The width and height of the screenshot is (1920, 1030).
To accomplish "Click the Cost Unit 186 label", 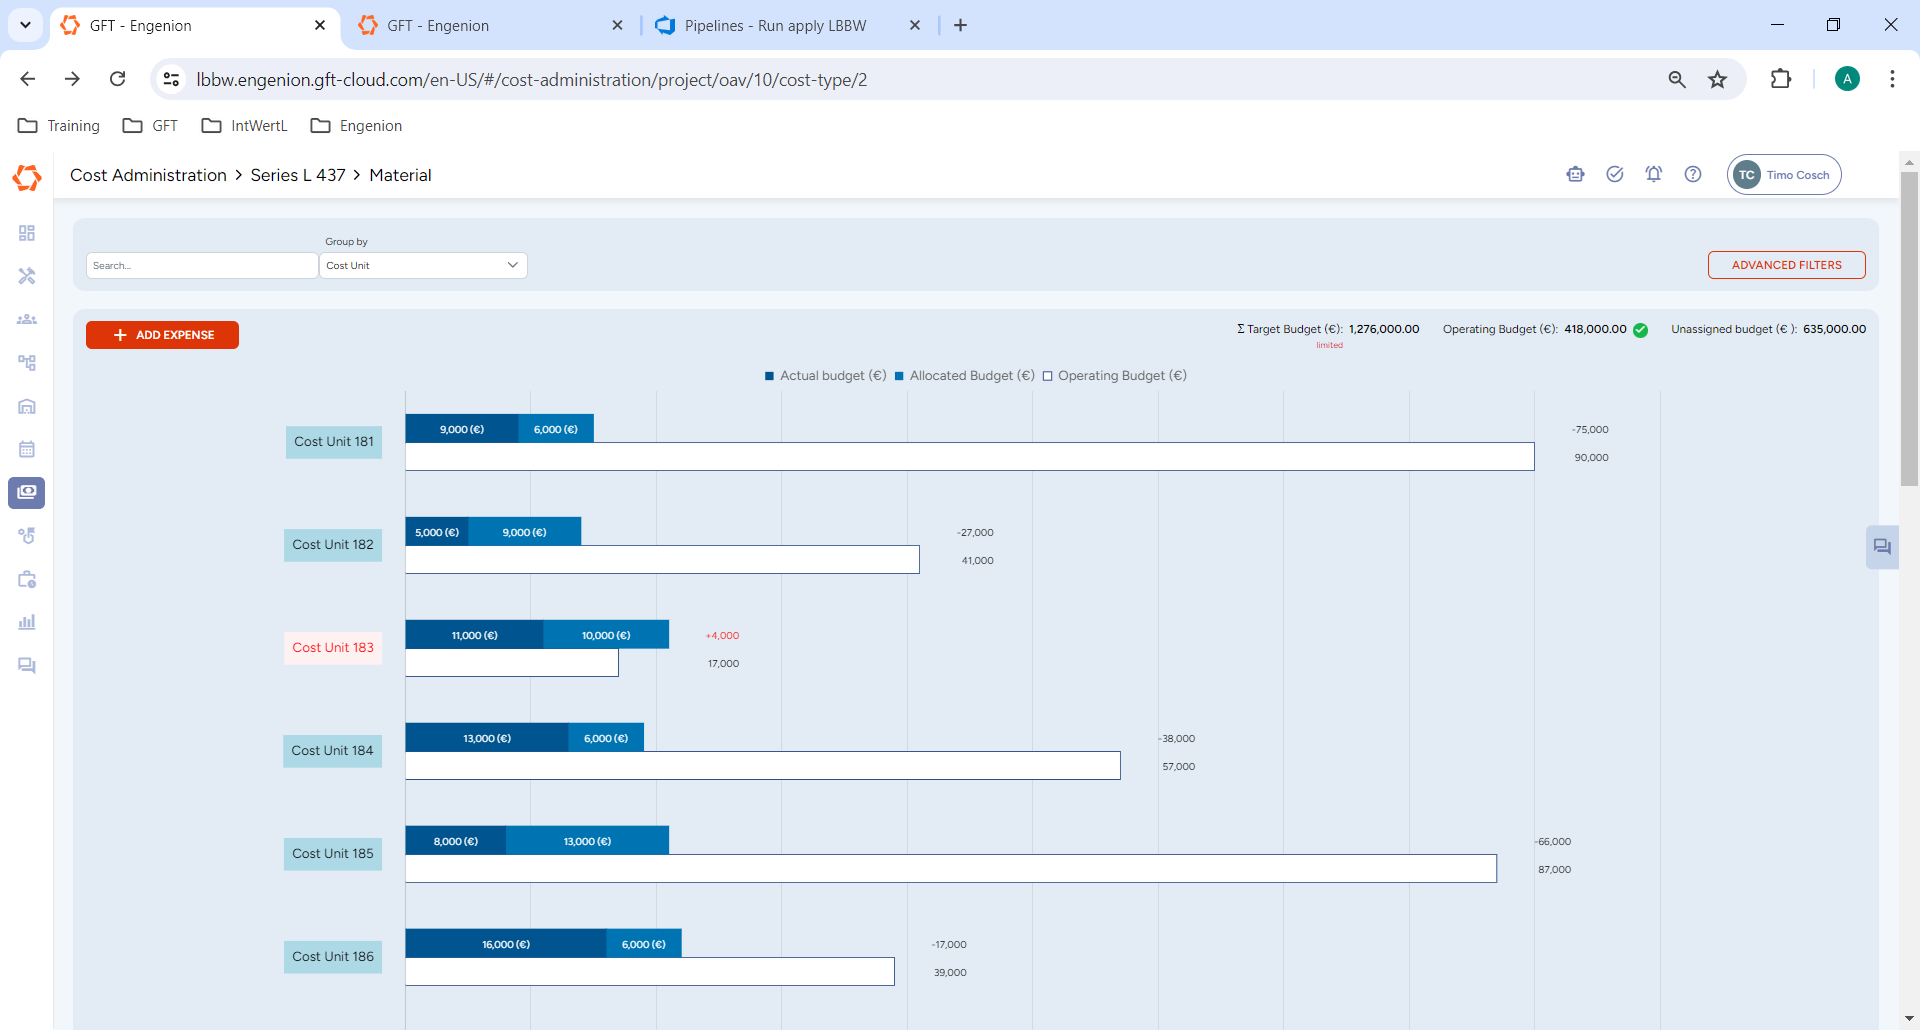I will (x=333, y=957).
